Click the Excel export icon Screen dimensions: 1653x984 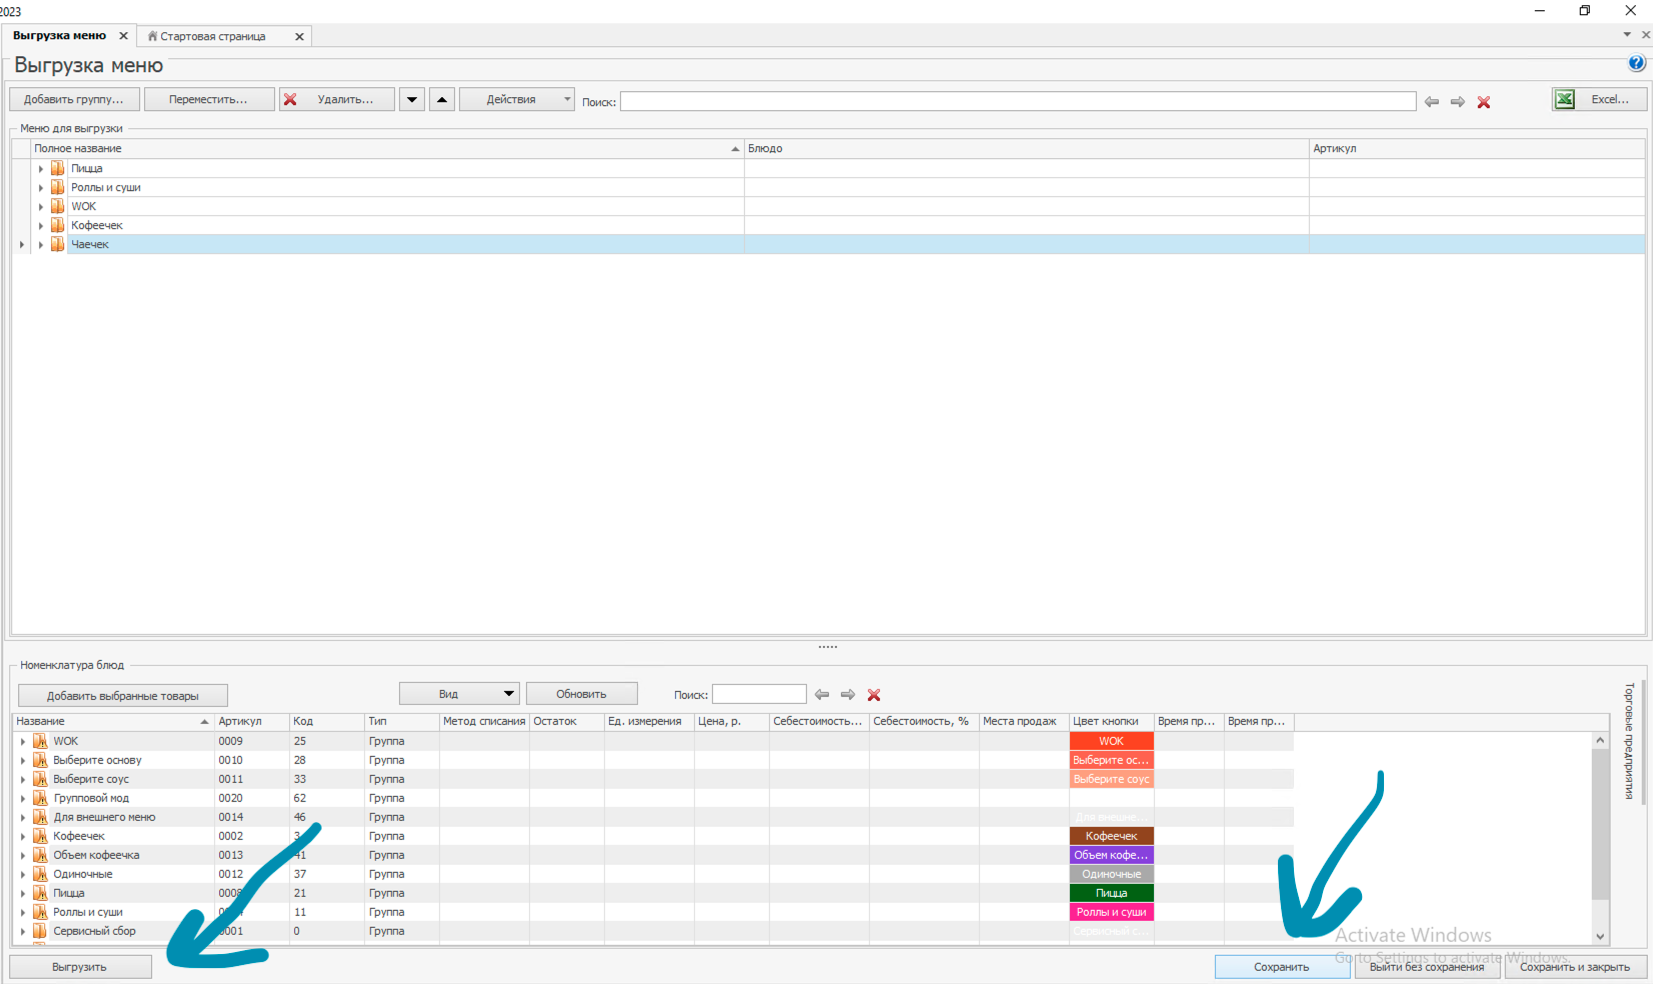click(1565, 99)
